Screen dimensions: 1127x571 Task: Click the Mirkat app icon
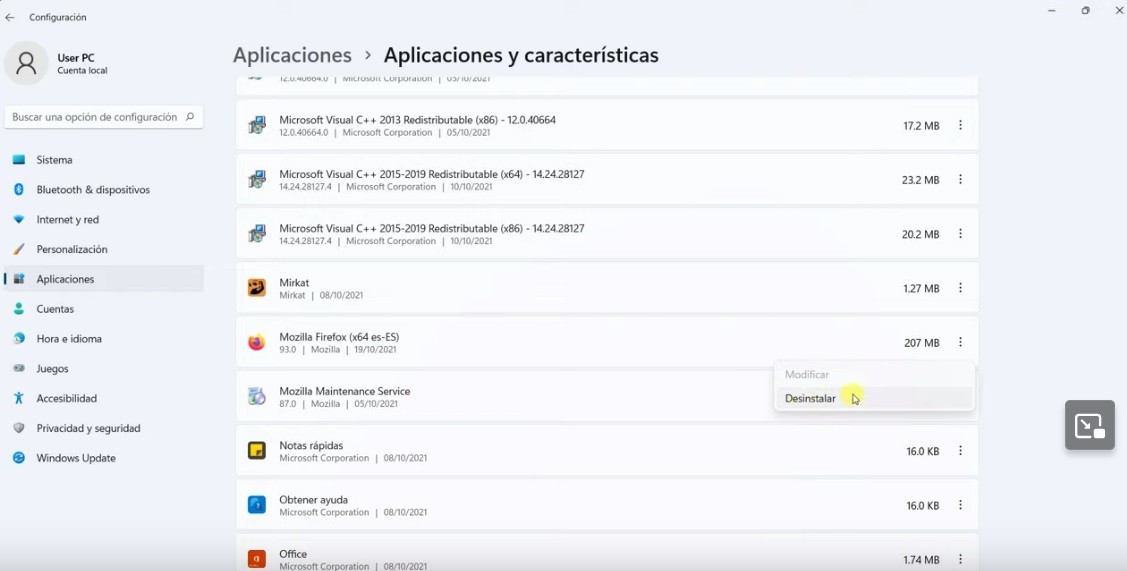pyautogui.click(x=257, y=288)
